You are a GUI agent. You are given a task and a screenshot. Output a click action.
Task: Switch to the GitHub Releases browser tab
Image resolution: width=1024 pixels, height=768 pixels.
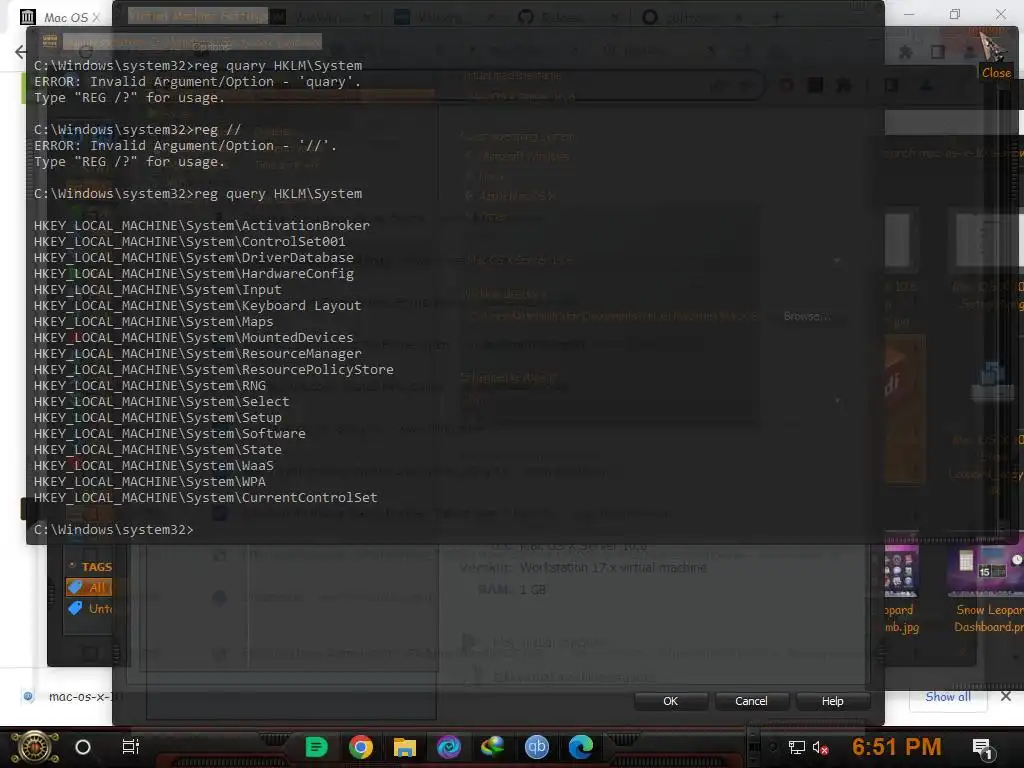point(562,17)
